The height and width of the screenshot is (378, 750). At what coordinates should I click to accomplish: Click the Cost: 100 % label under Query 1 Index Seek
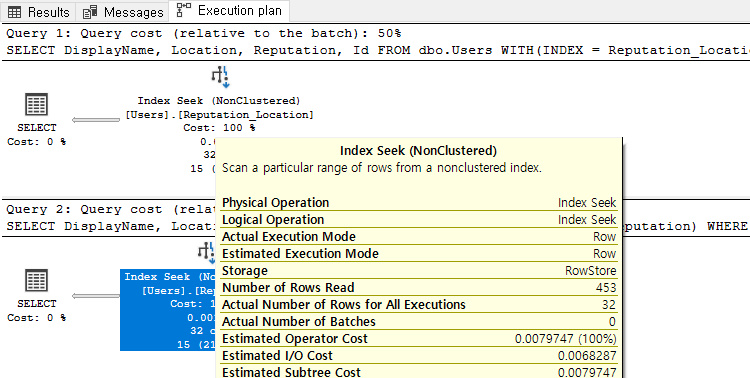pos(219,128)
